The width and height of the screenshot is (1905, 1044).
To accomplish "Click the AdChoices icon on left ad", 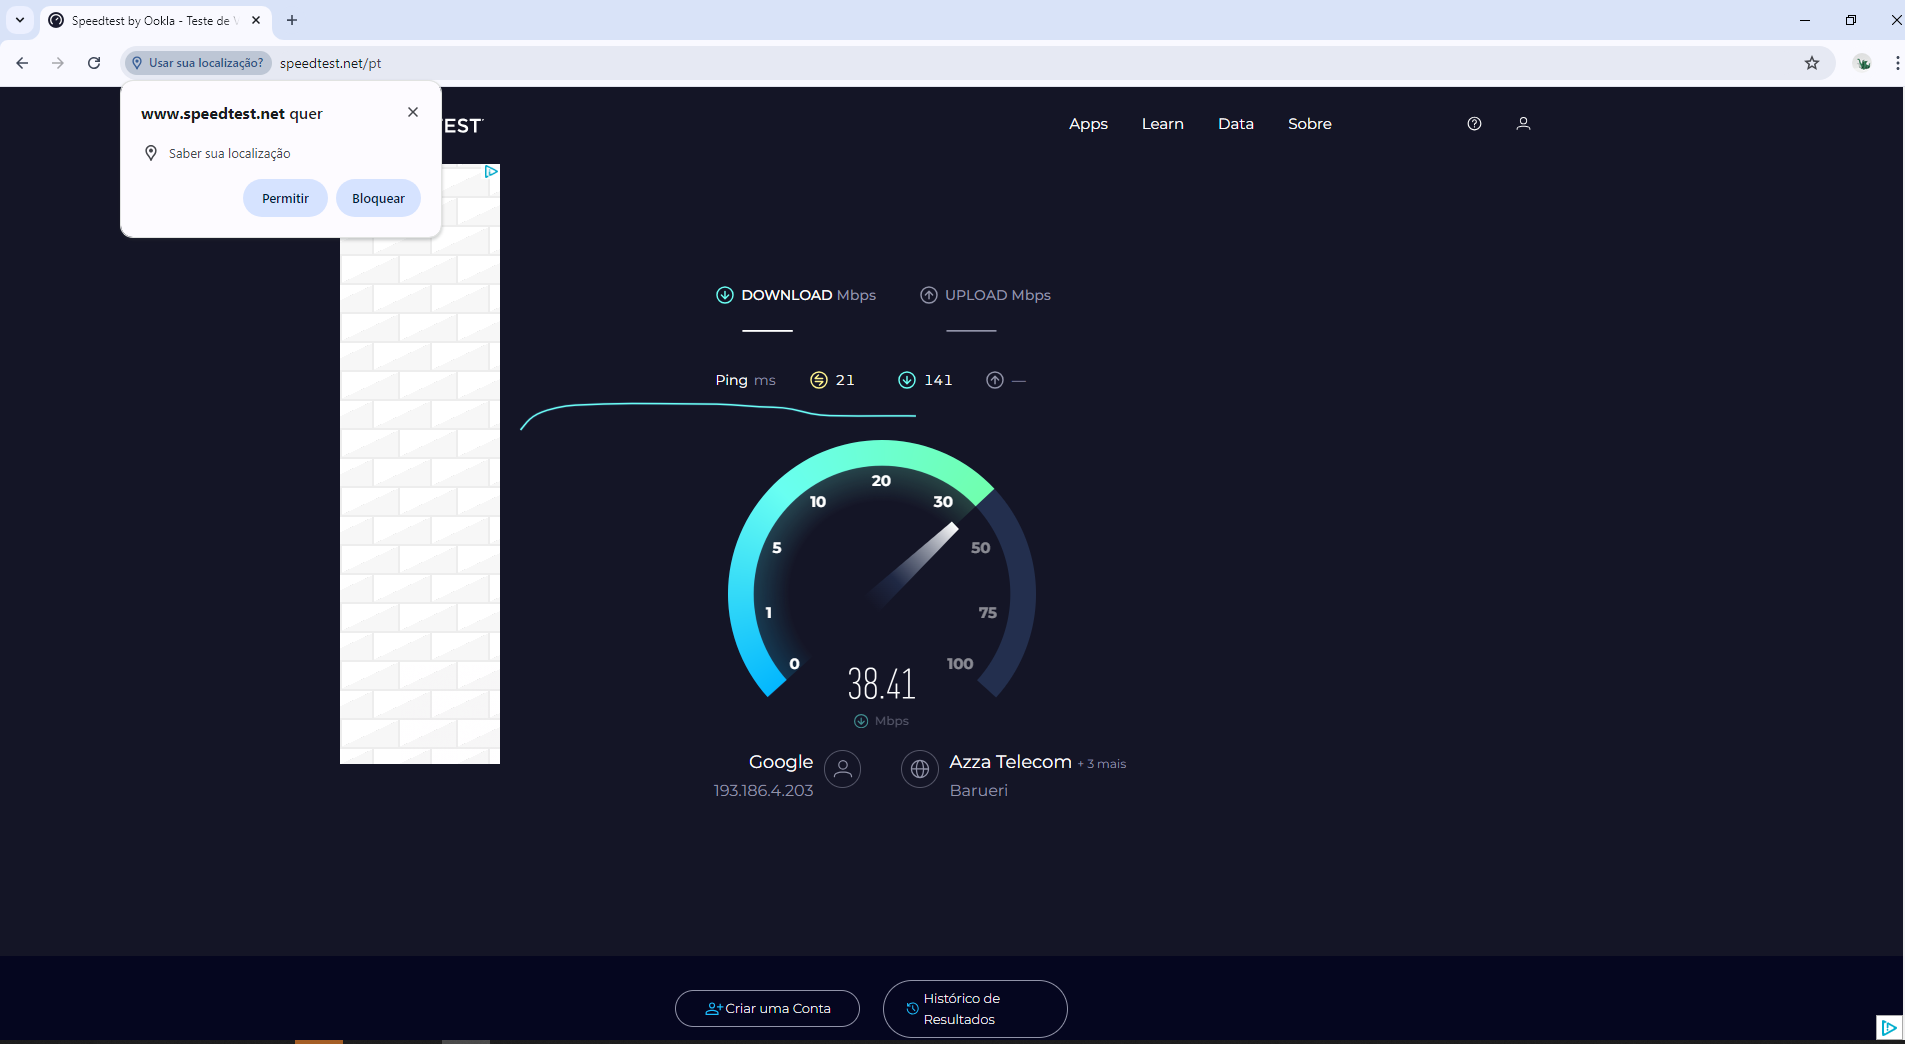I will [x=491, y=172].
